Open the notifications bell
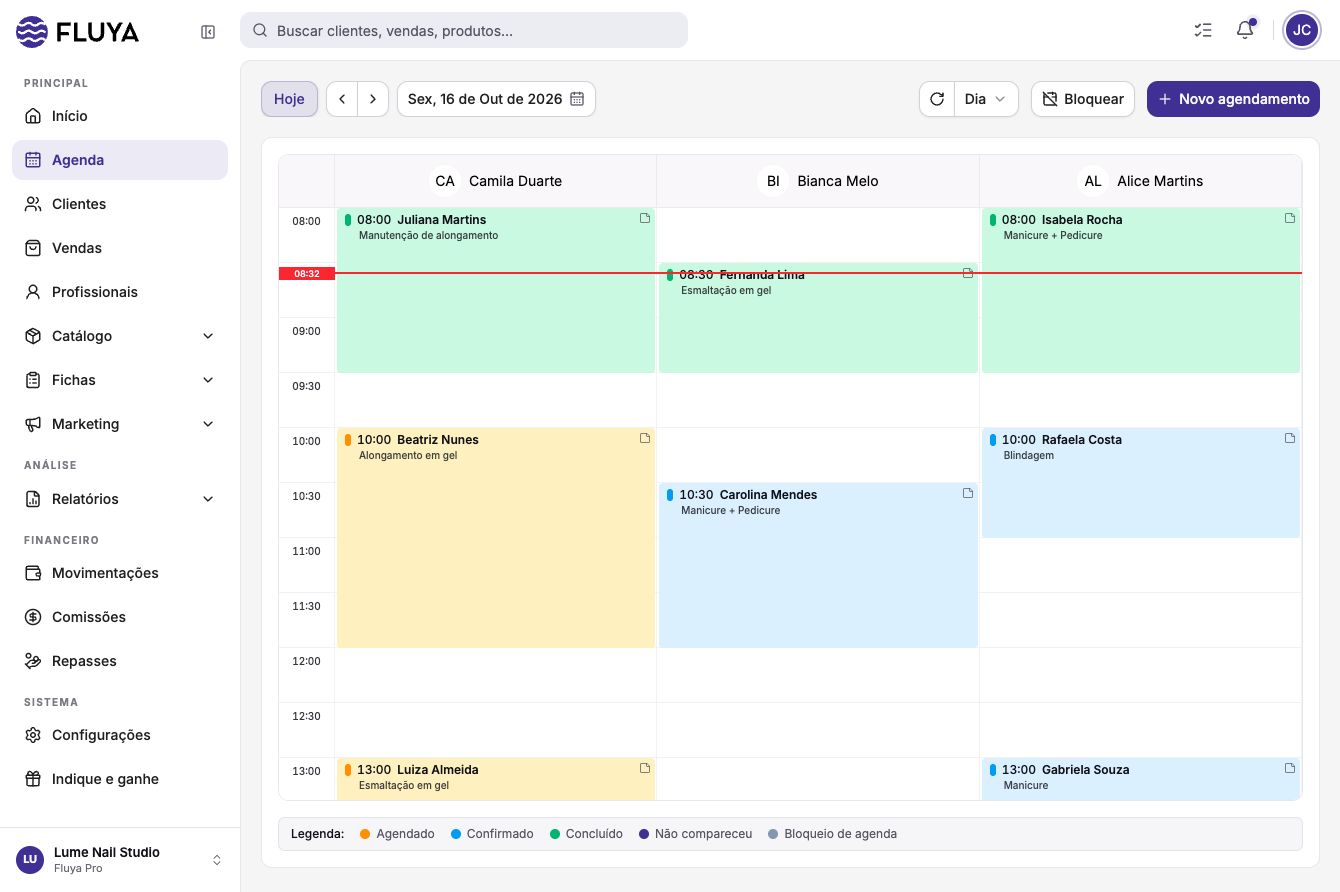1340x892 pixels. click(x=1245, y=30)
